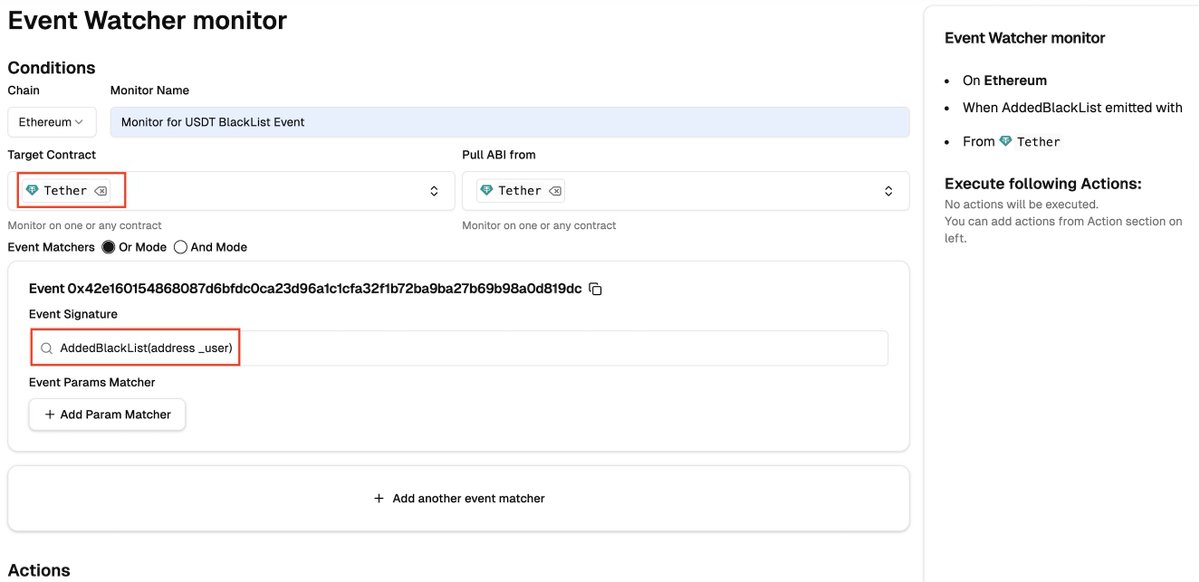Screen dimensions: 1200x582
Task: Remove Tether tag from Pull ABI from
Action: click(x=555, y=190)
